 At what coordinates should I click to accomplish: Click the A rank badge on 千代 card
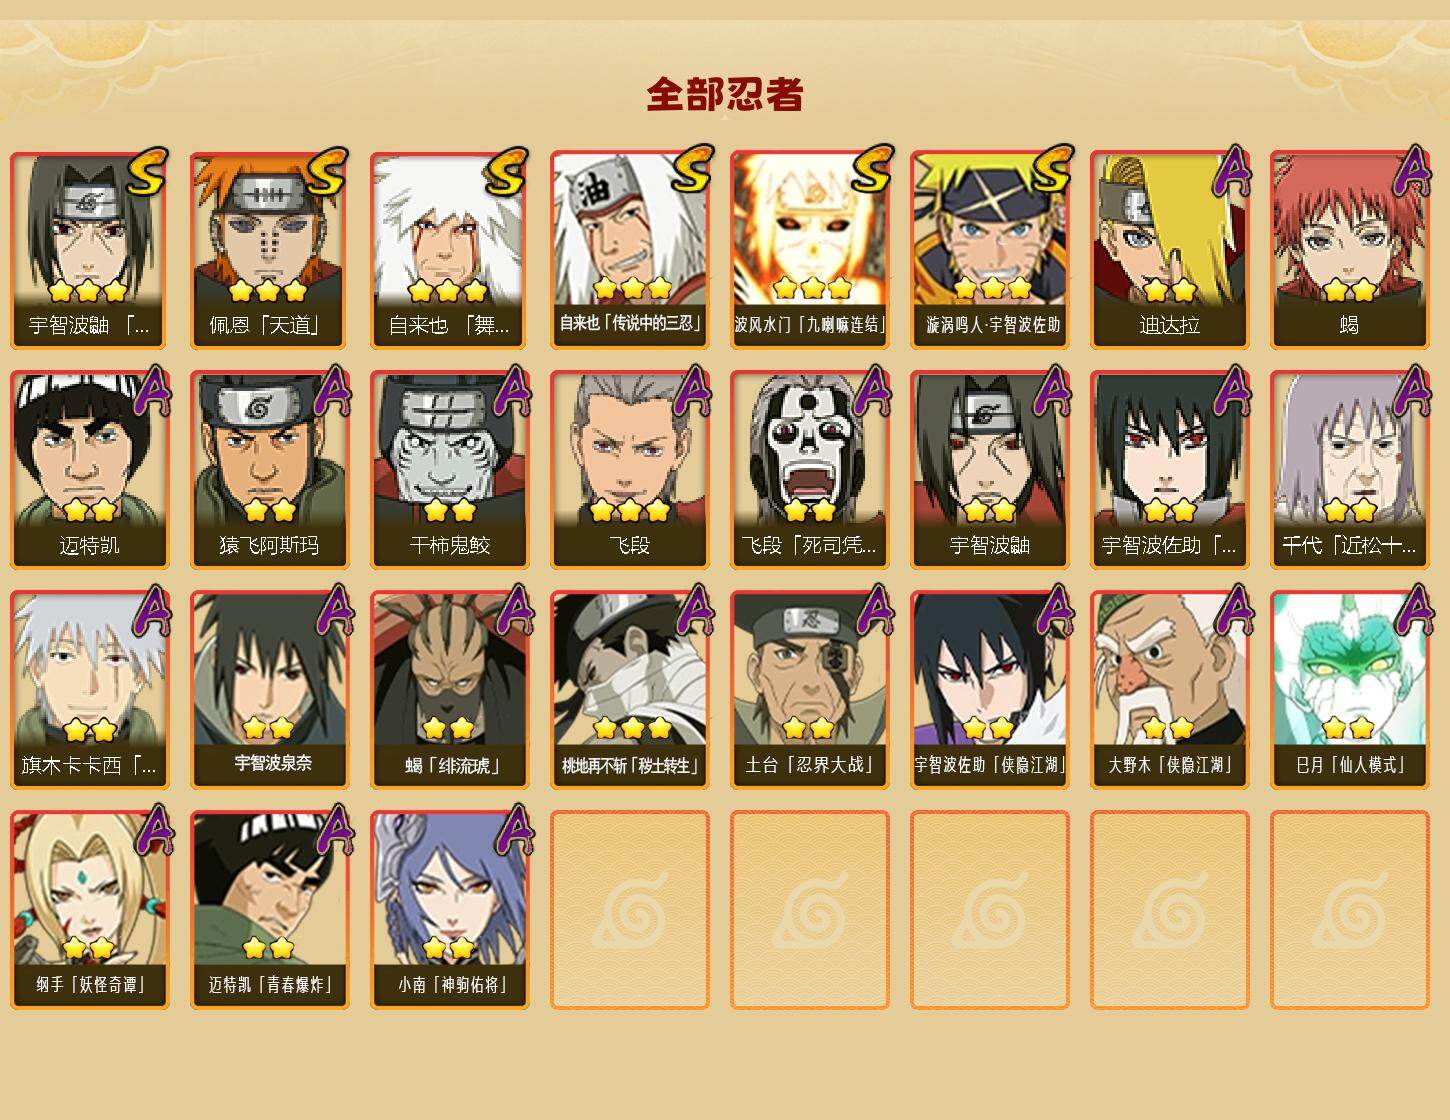[1412, 391]
